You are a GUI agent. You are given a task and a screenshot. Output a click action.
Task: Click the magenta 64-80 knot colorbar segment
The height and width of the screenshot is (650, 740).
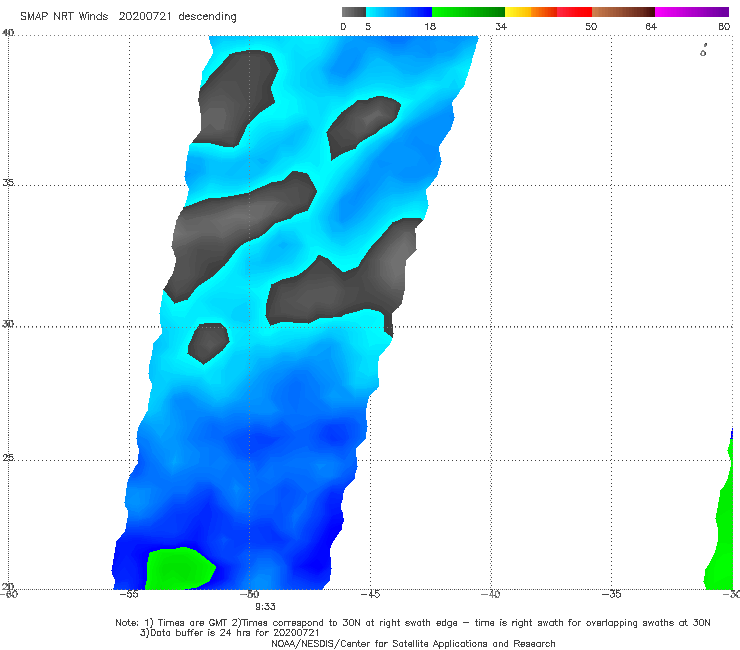click(x=692, y=12)
